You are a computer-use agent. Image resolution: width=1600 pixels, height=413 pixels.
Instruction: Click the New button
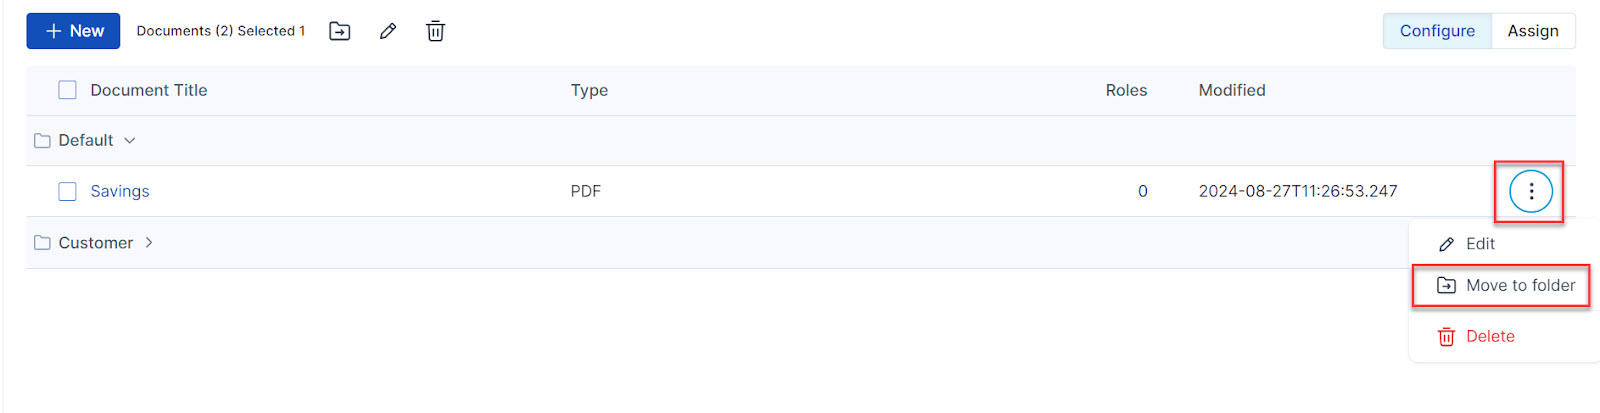point(73,31)
